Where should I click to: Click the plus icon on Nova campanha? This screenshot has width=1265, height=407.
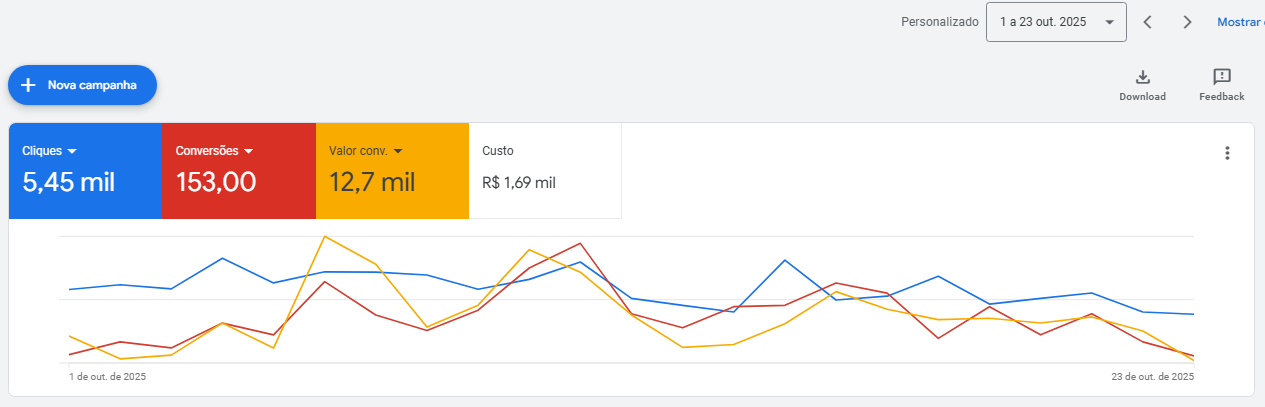point(28,85)
